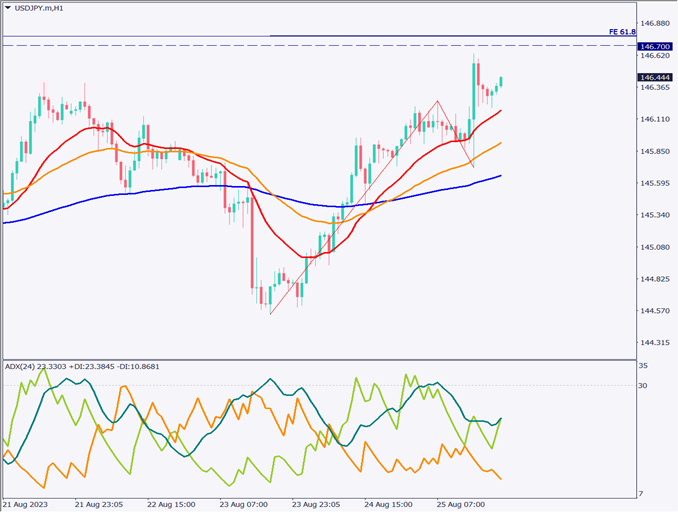Click the 146.880 price axis value

[x=655, y=23]
